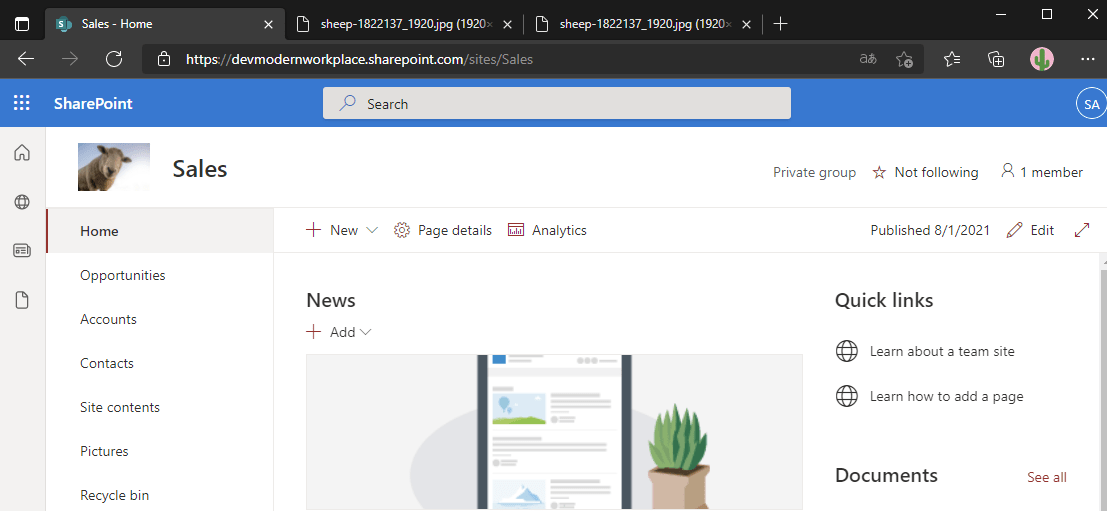Open My sites globe icon in left rail

click(22, 202)
